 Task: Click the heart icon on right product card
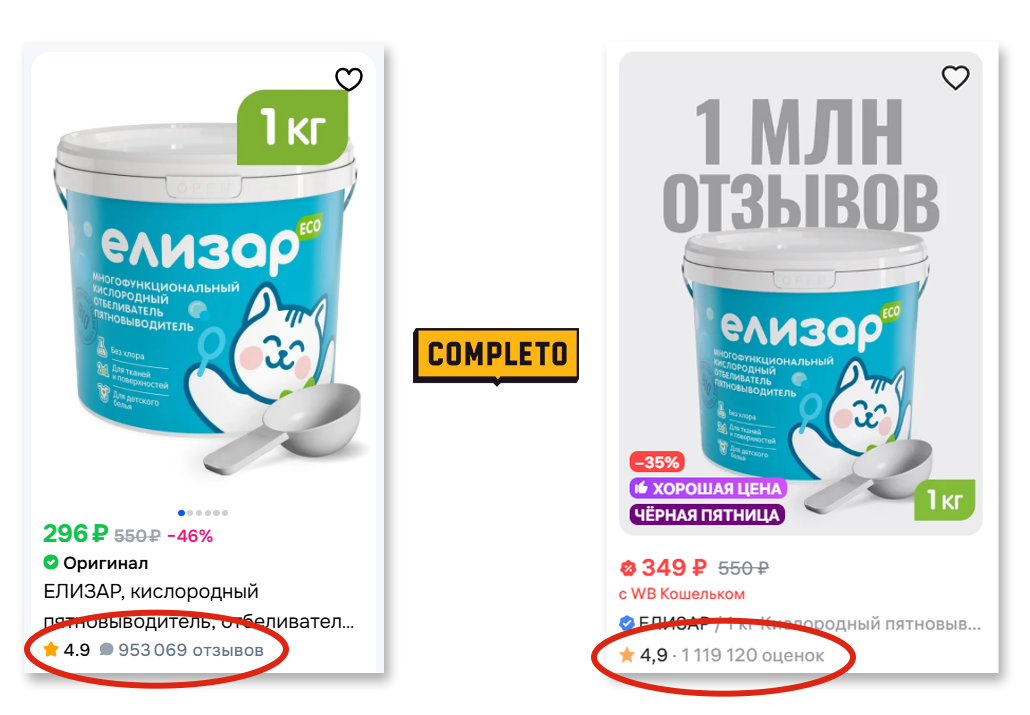pos(955,78)
